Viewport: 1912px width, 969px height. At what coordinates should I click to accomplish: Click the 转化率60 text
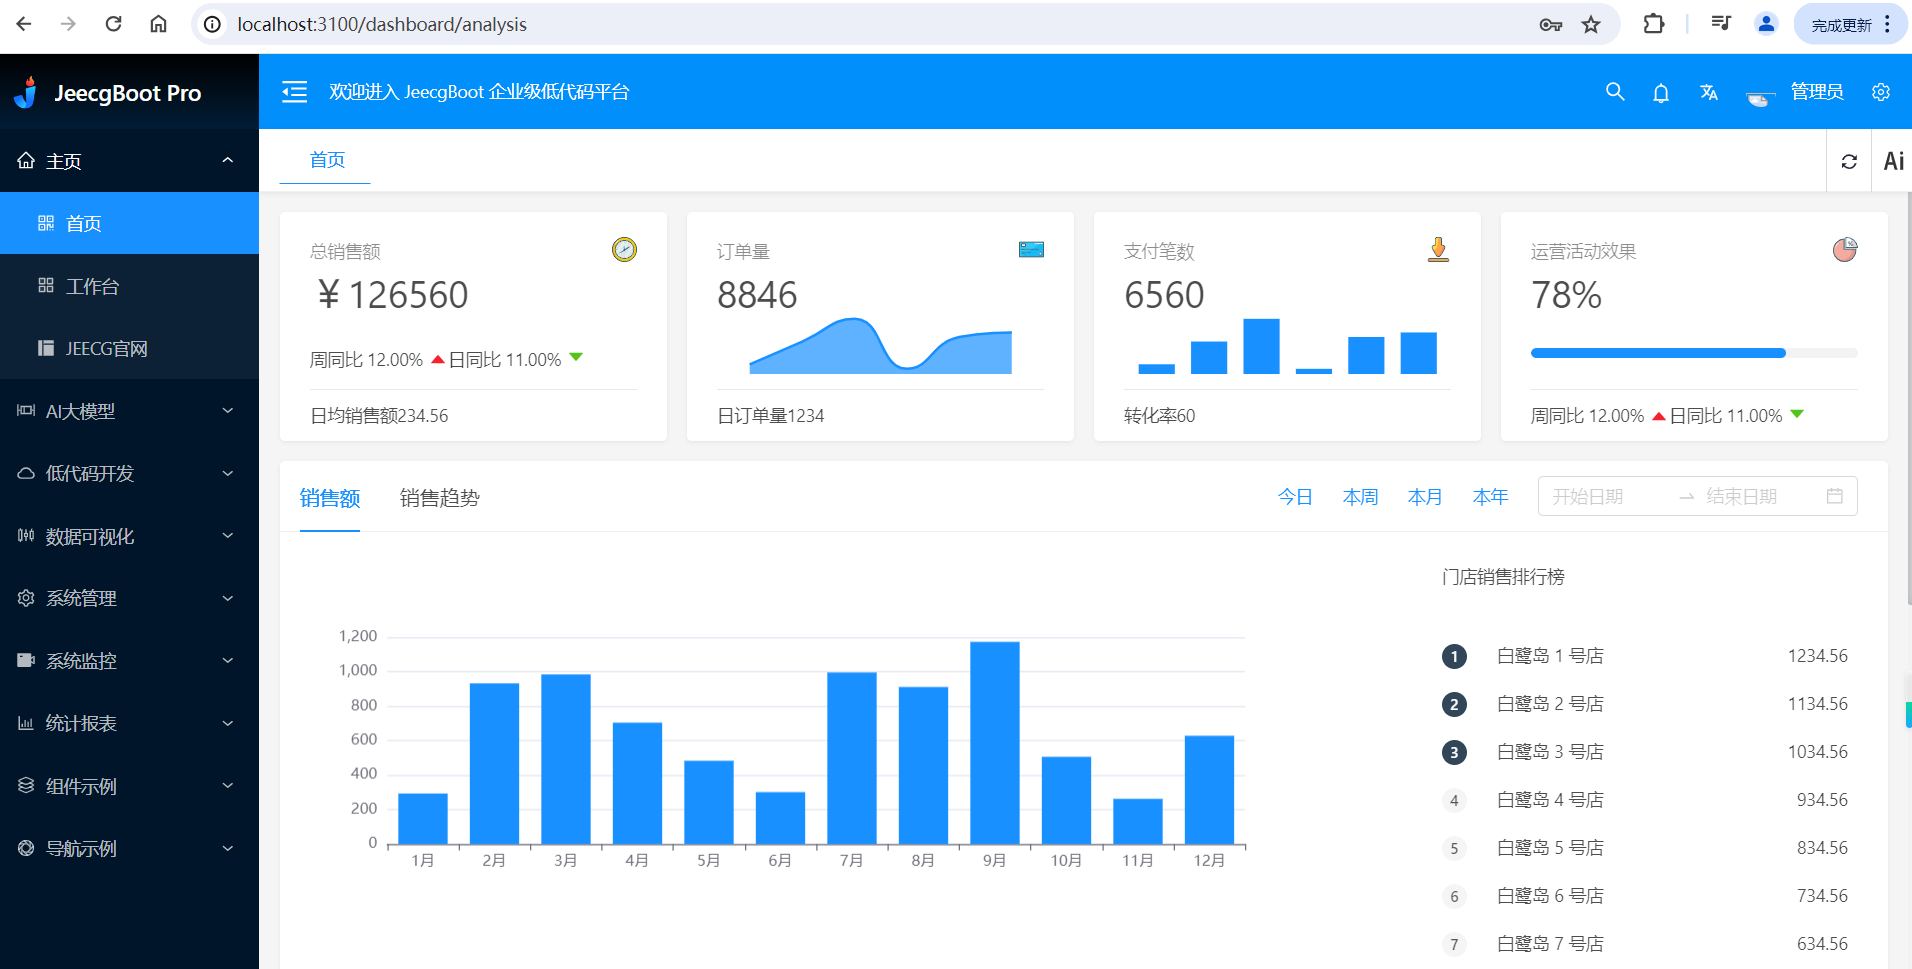1159,416
